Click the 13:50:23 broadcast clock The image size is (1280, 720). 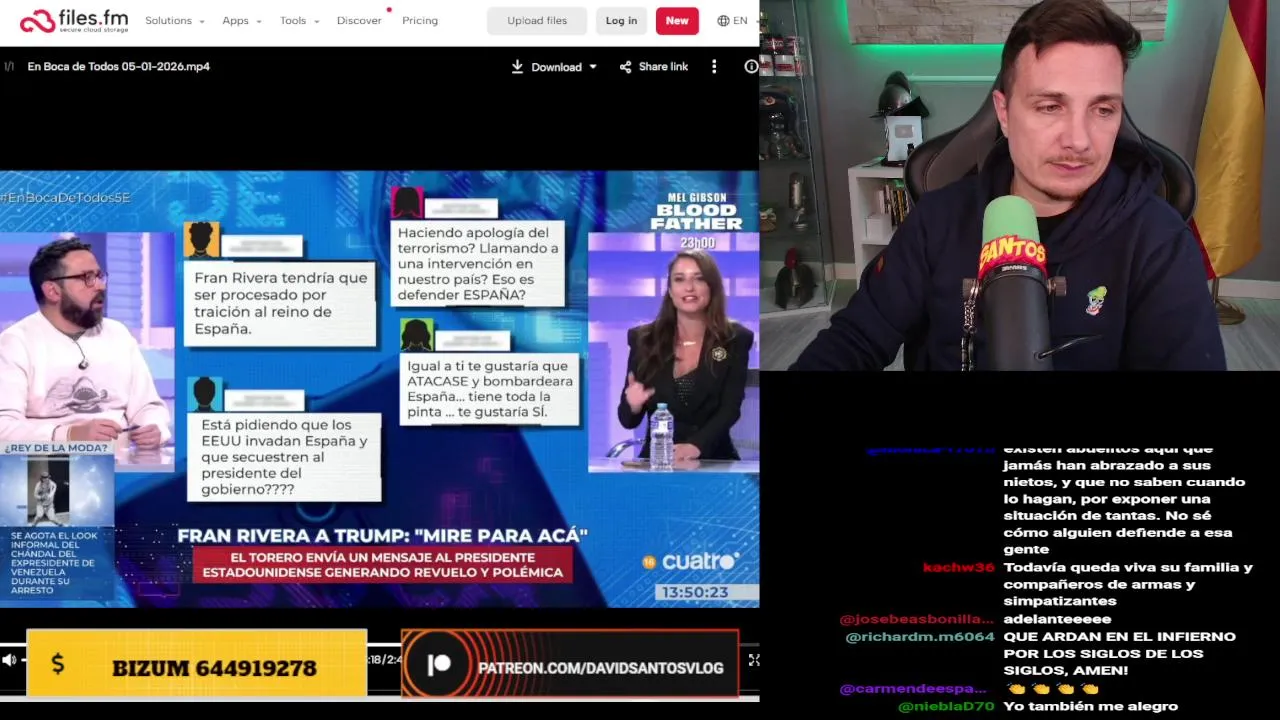click(x=695, y=592)
